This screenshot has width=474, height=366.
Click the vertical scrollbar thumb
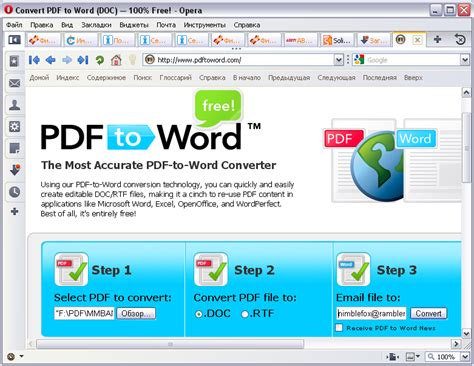[466, 148]
